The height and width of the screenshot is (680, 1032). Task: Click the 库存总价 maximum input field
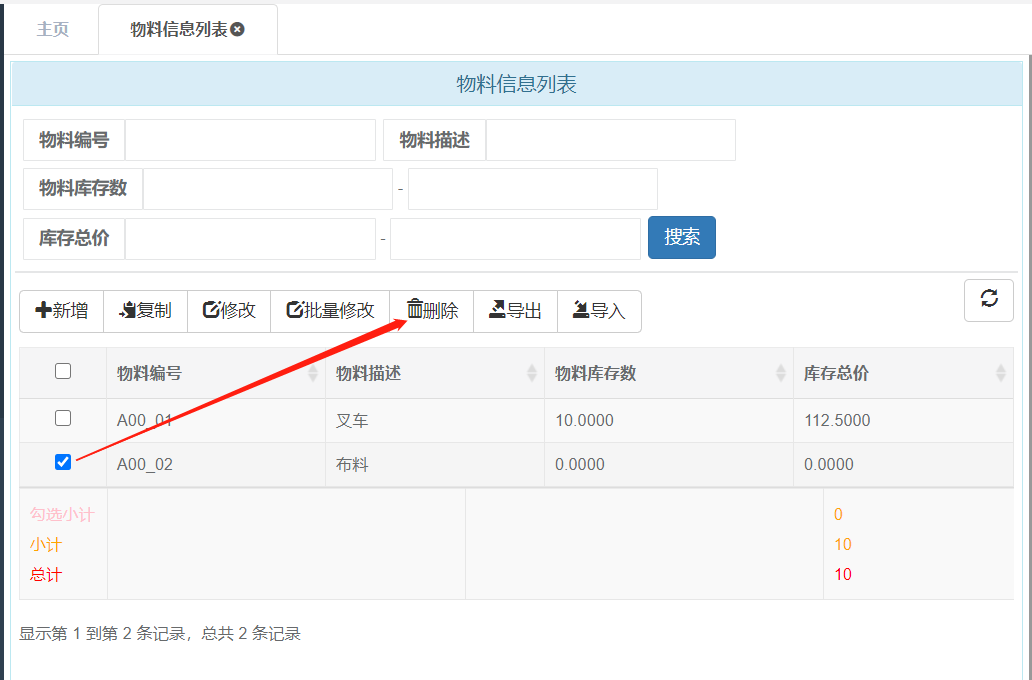pos(515,239)
